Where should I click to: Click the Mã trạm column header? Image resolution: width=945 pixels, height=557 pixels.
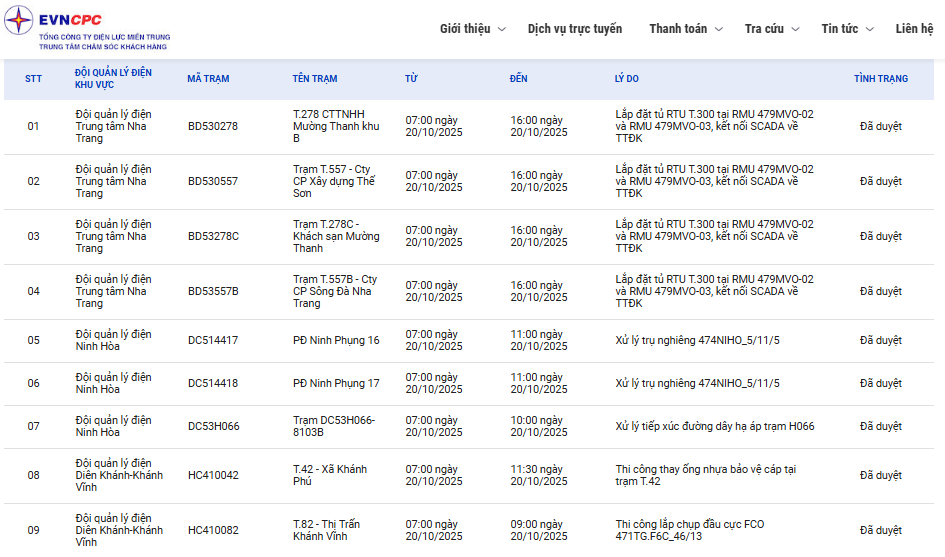coord(208,79)
